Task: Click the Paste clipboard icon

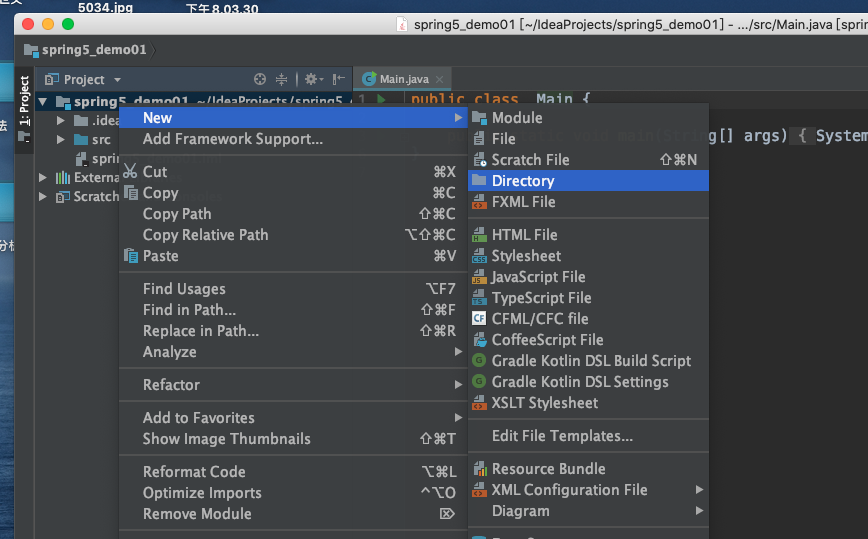Action: click(x=131, y=256)
